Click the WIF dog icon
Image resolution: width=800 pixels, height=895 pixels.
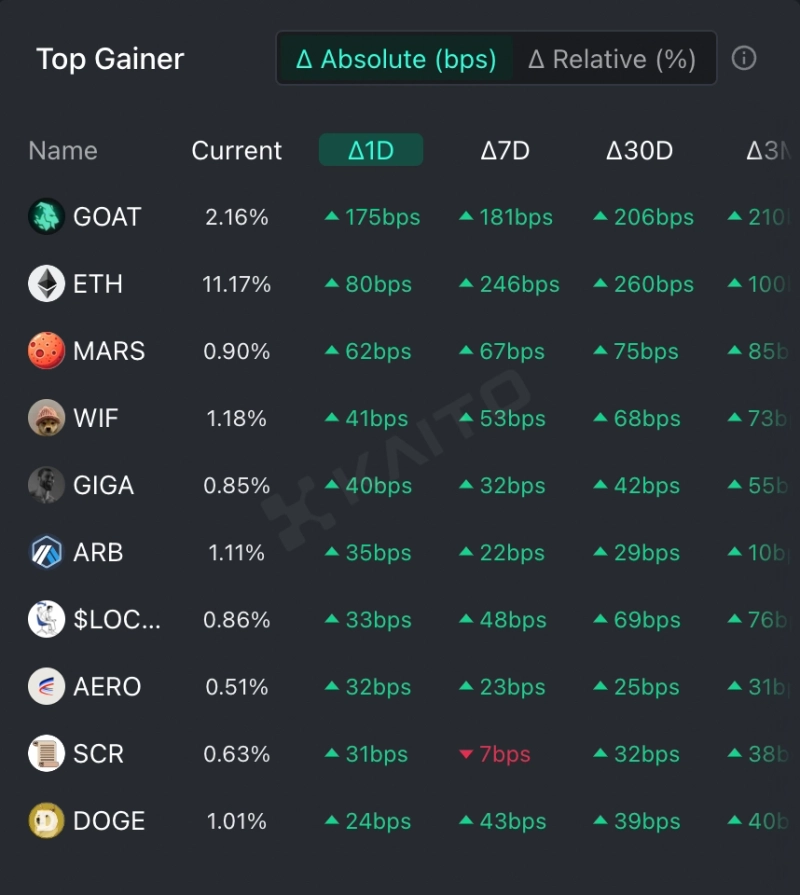pyautogui.click(x=46, y=418)
